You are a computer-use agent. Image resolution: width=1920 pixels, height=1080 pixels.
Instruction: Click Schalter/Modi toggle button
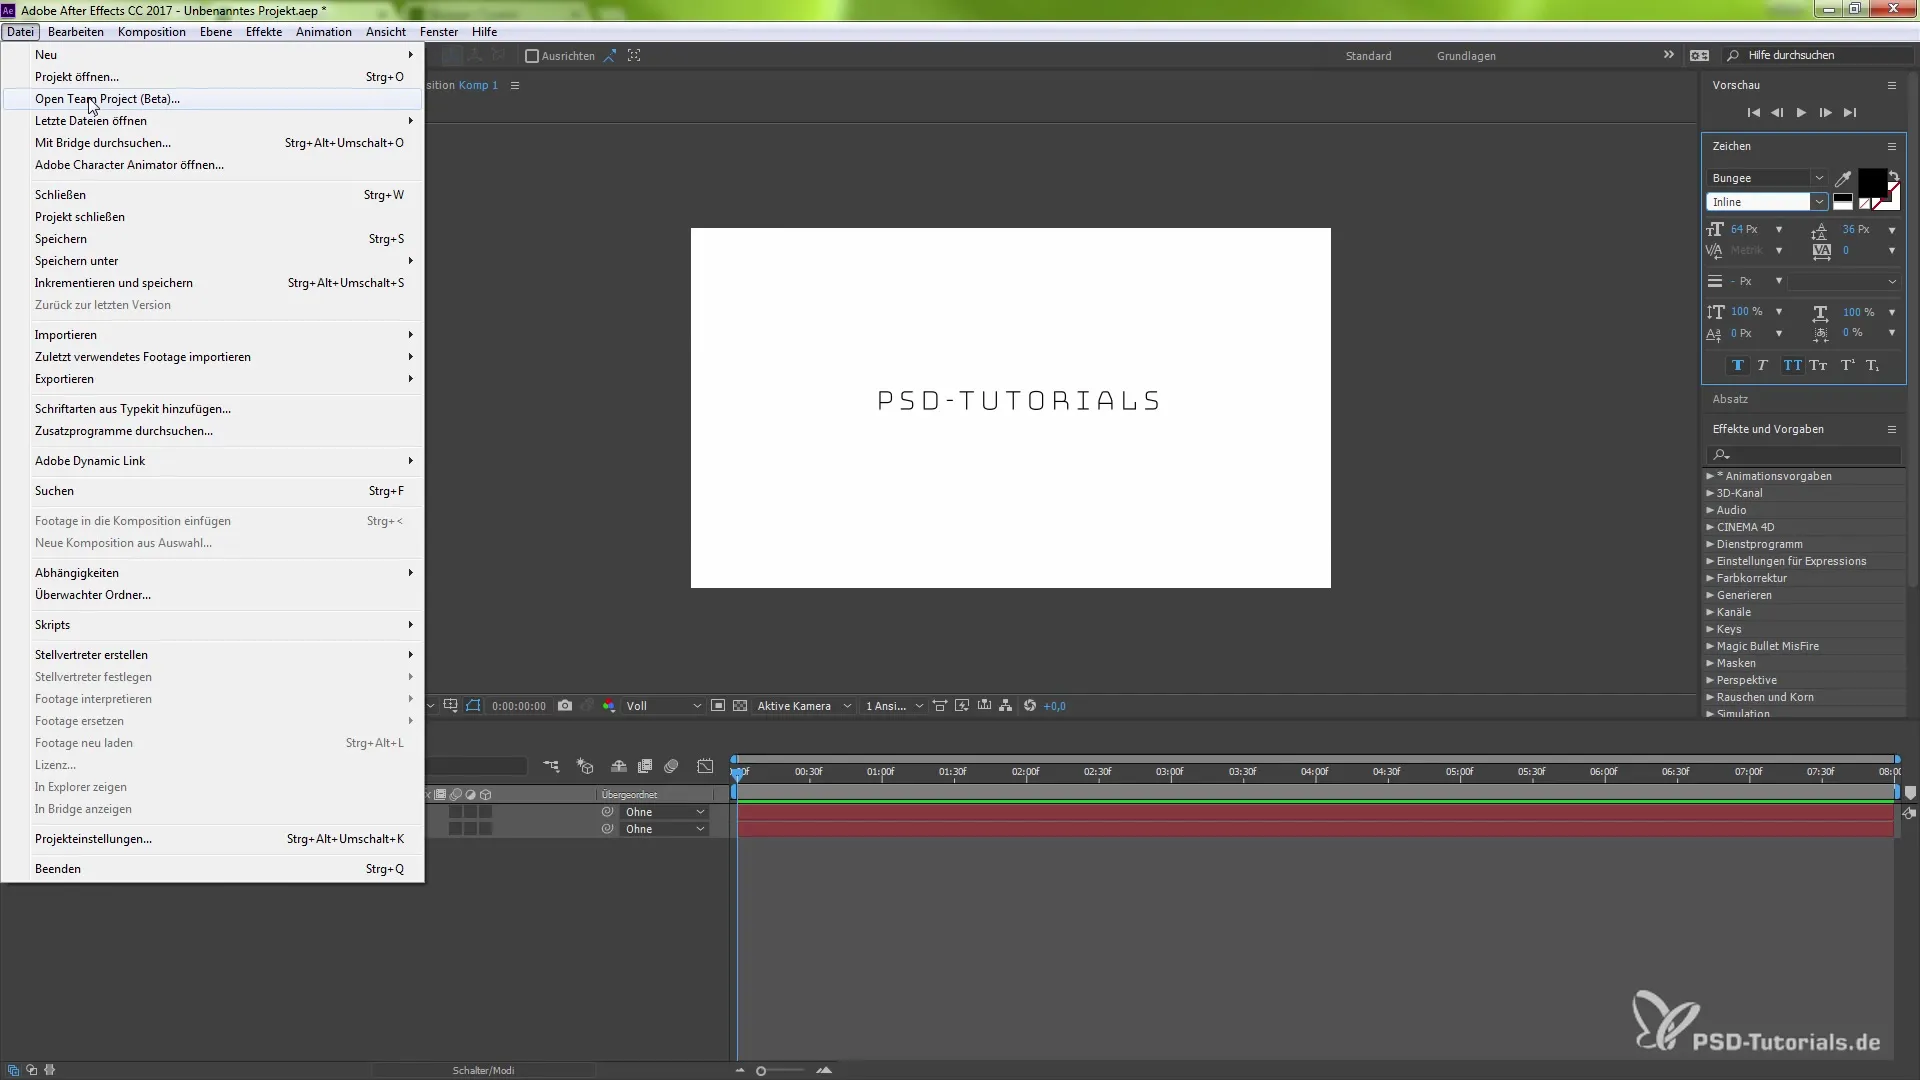pyautogui.click(x=483, y=1070)
